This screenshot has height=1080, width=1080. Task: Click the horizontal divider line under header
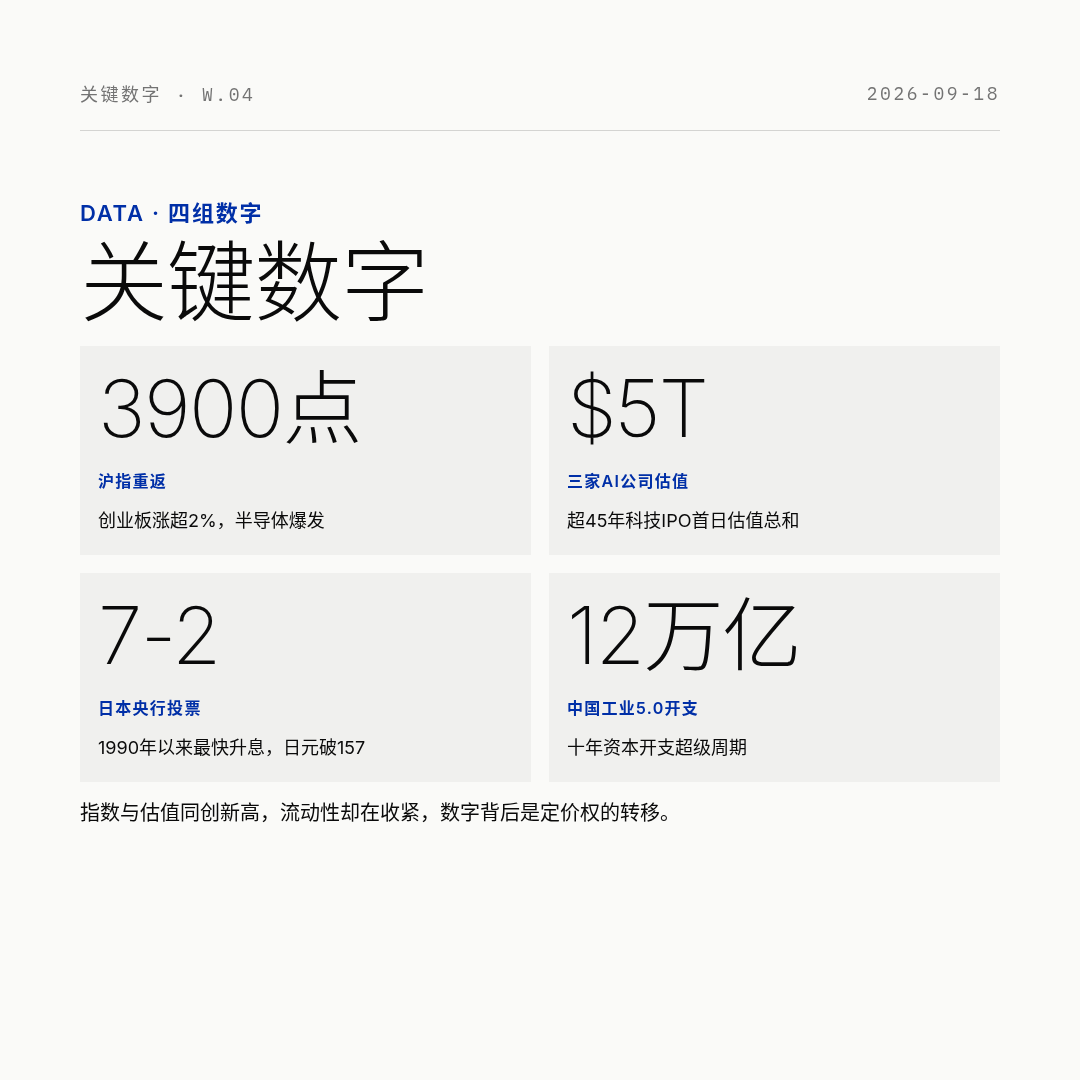[x=540, y=130]
